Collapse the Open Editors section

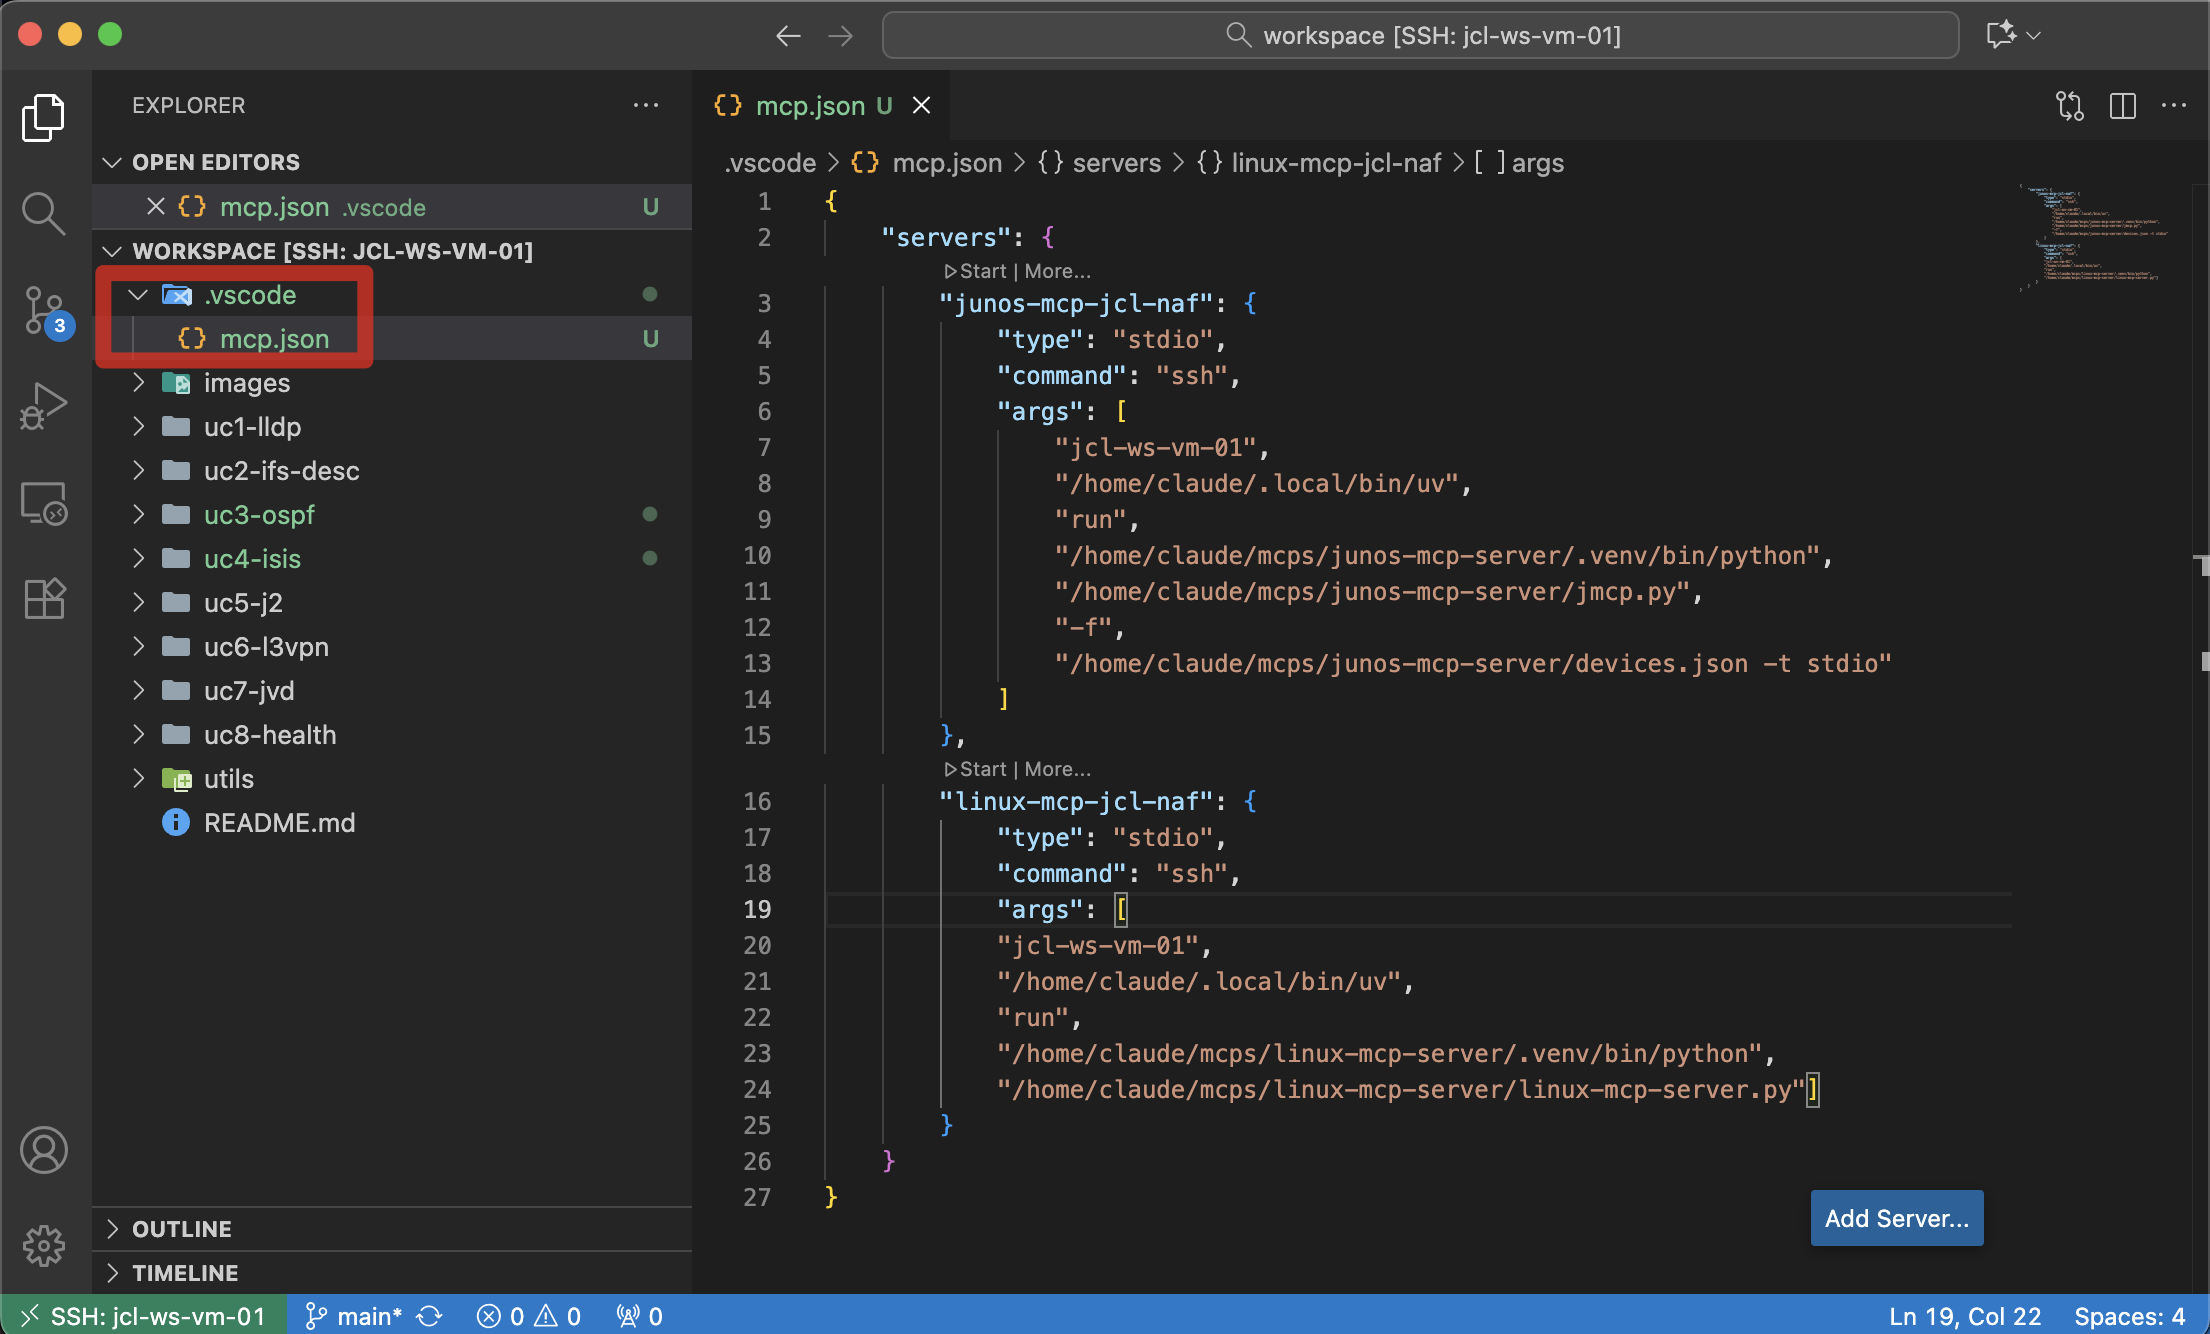tap(112, 162)
